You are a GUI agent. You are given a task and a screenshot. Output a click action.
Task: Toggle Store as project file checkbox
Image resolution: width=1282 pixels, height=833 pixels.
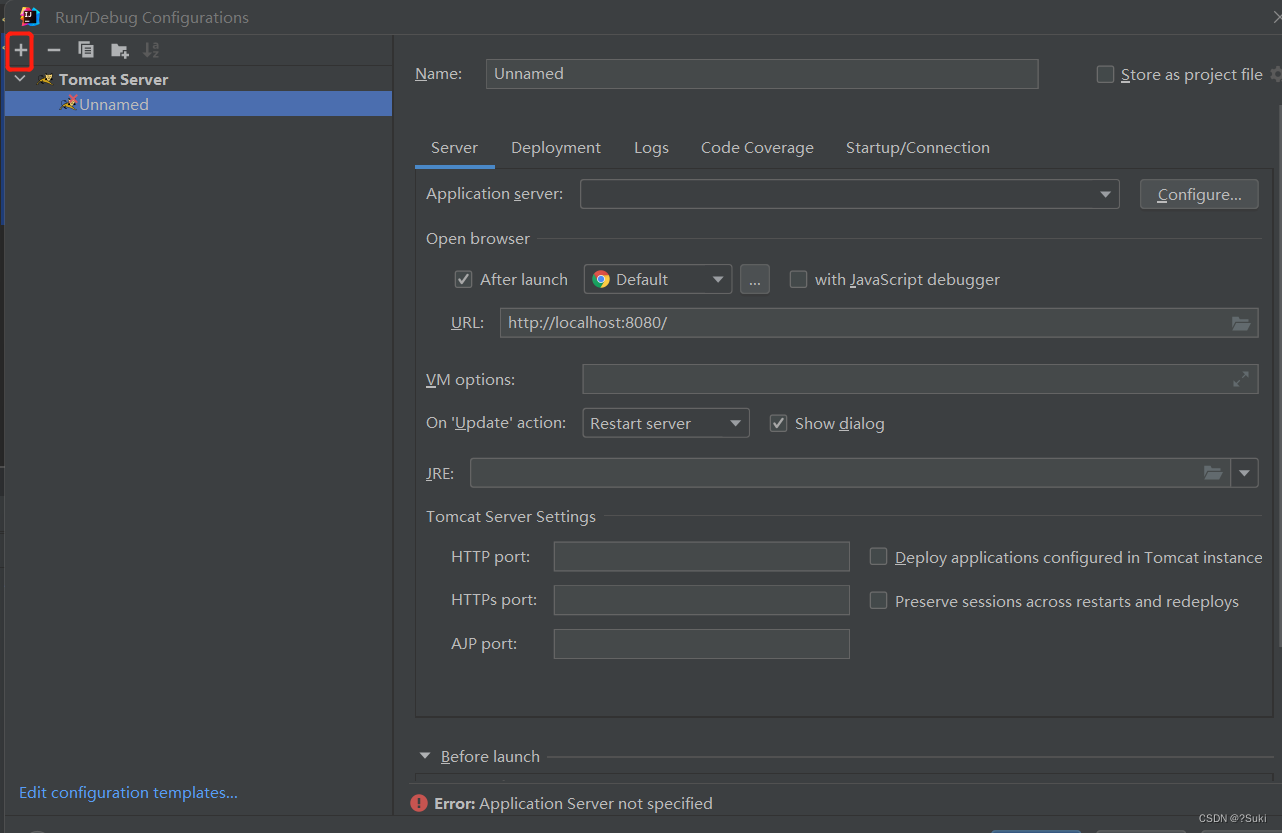[1105, 74]
